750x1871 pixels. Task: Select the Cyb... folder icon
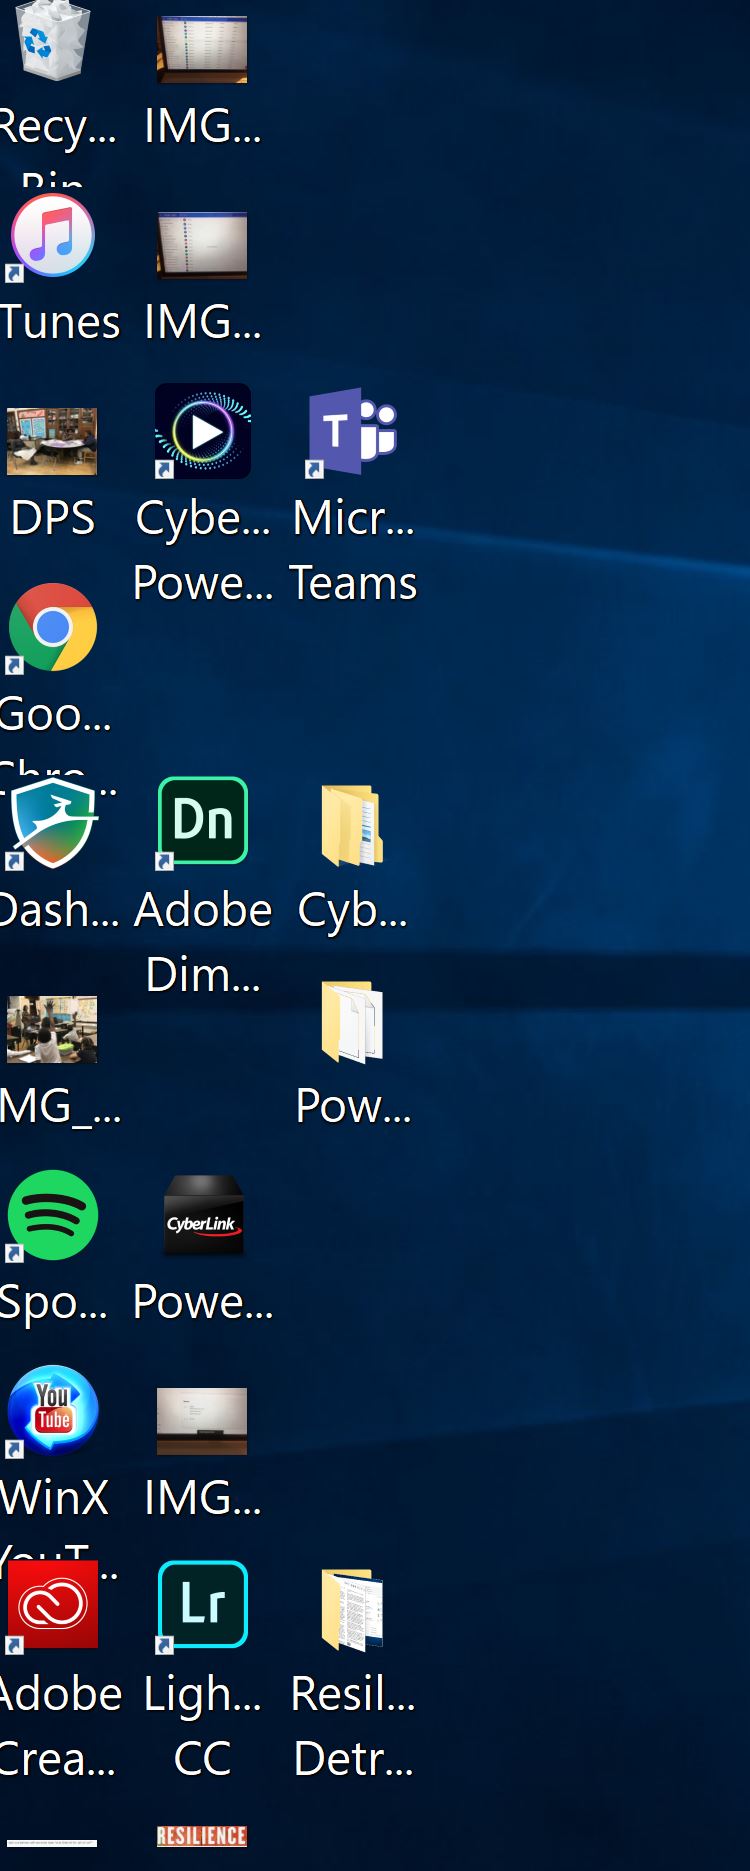pyautogui.click(x=352, y=826)
